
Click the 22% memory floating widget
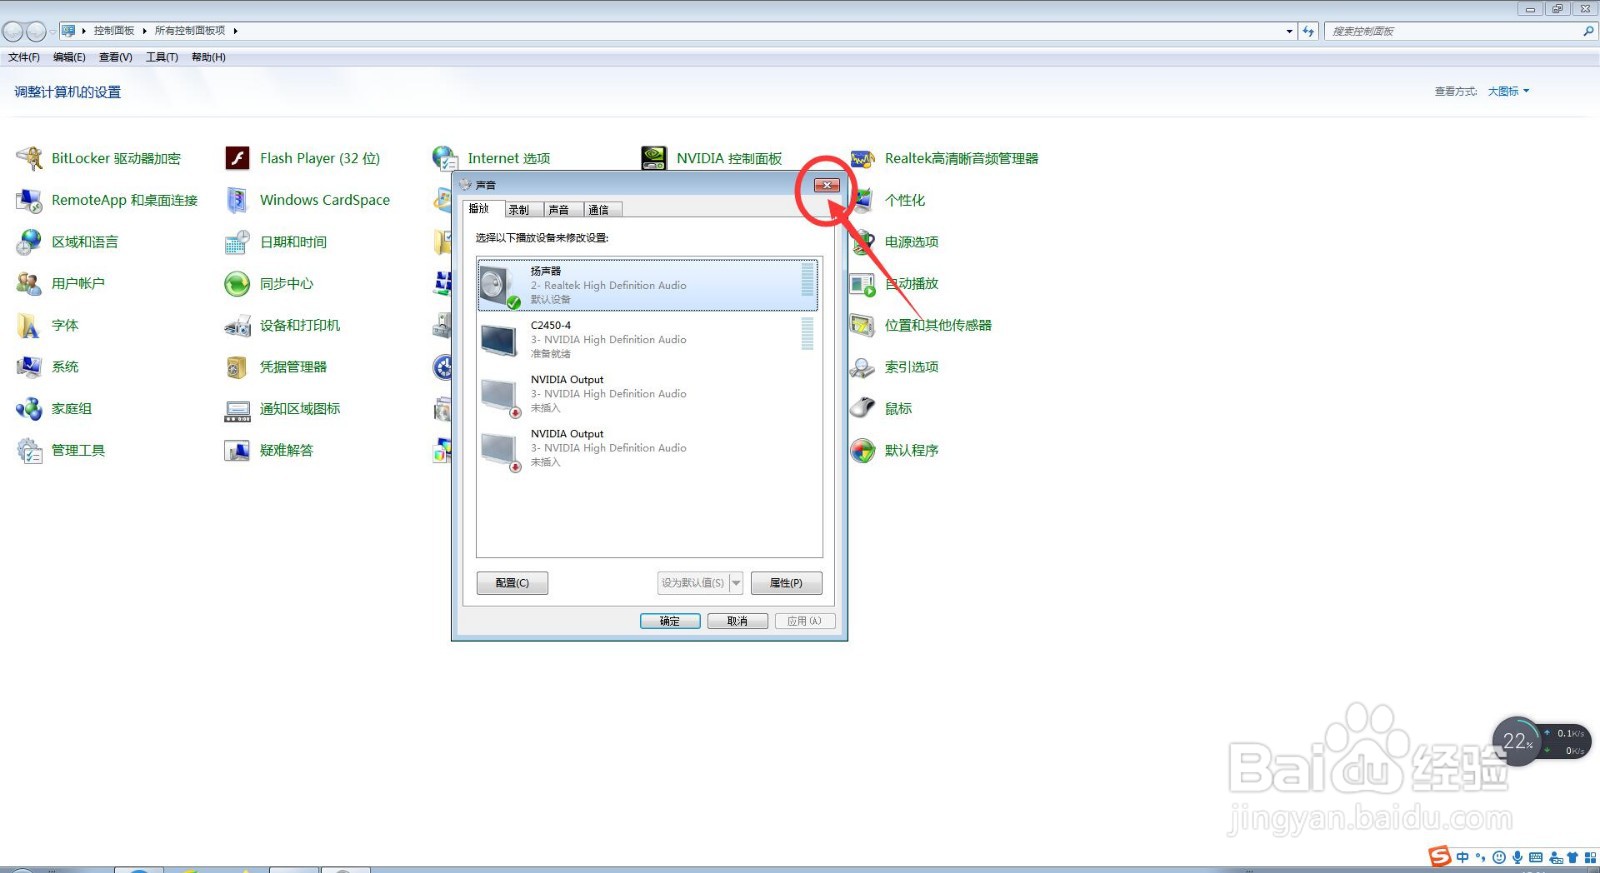click(x=1517, y=741)
